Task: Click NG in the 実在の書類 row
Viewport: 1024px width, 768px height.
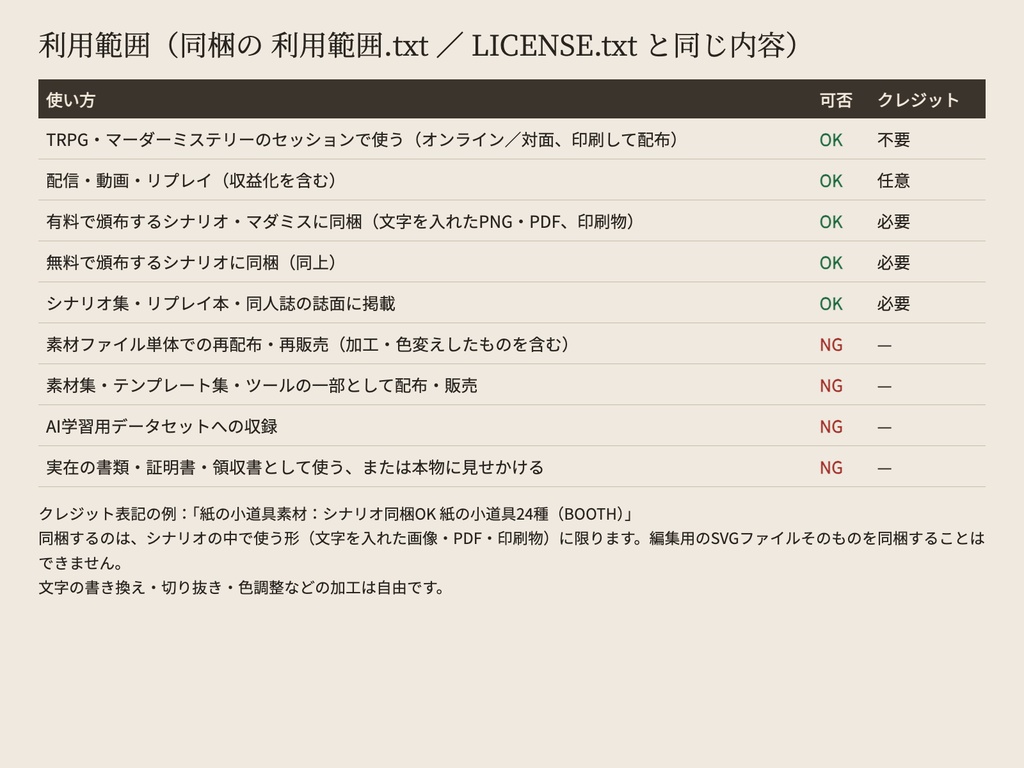Action: [x=831, y=468]
